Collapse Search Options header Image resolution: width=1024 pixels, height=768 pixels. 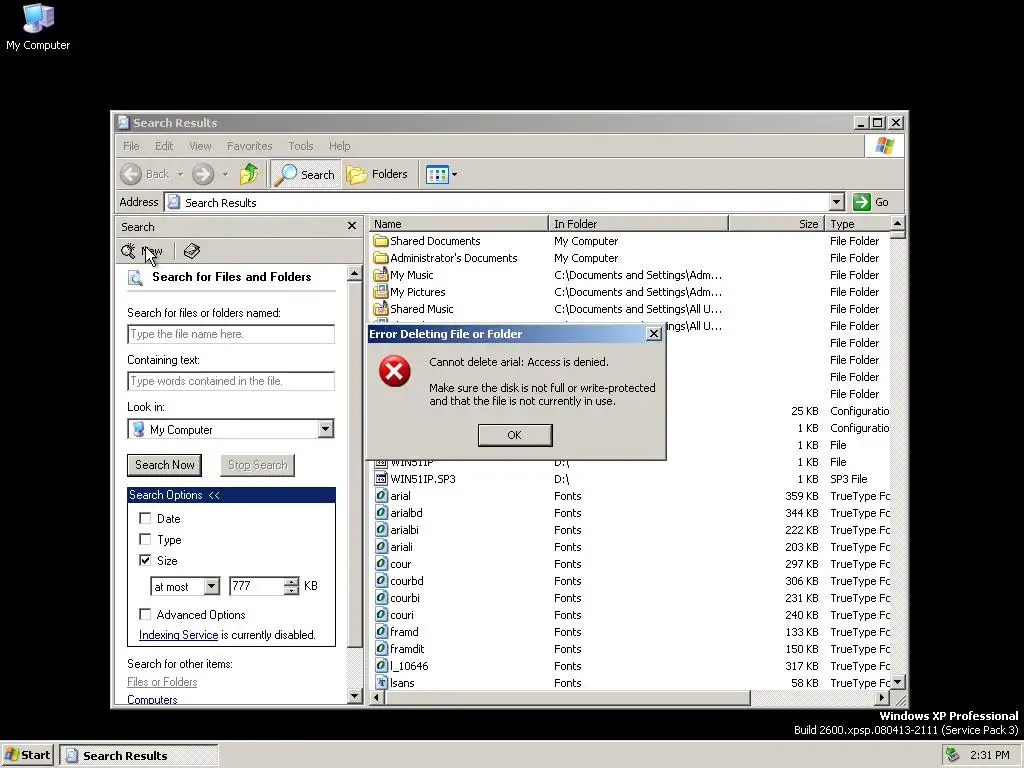tap(231, 495)
